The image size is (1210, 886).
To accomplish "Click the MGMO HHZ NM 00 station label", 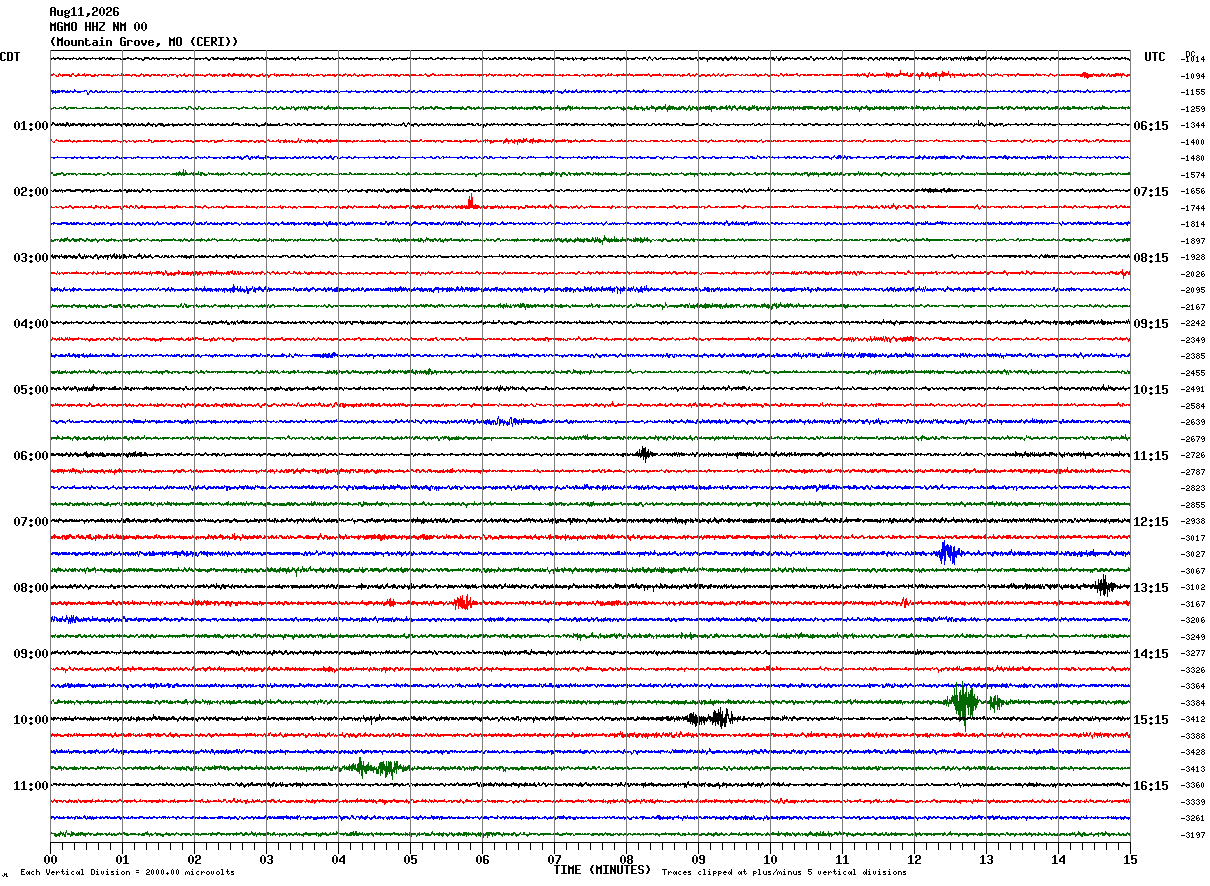I will (x=98, y=27).
